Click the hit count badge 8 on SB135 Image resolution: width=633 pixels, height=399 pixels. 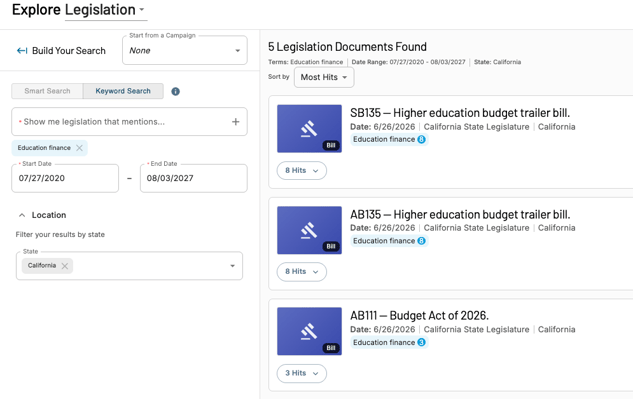point(421,139)
